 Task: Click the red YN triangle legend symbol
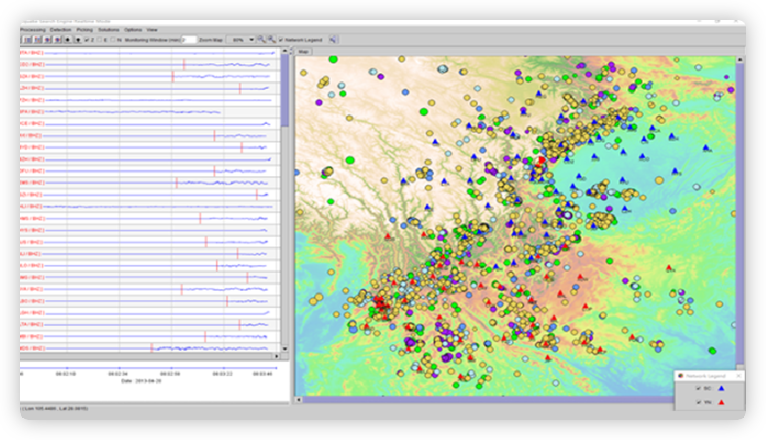(x=720, y=402)
